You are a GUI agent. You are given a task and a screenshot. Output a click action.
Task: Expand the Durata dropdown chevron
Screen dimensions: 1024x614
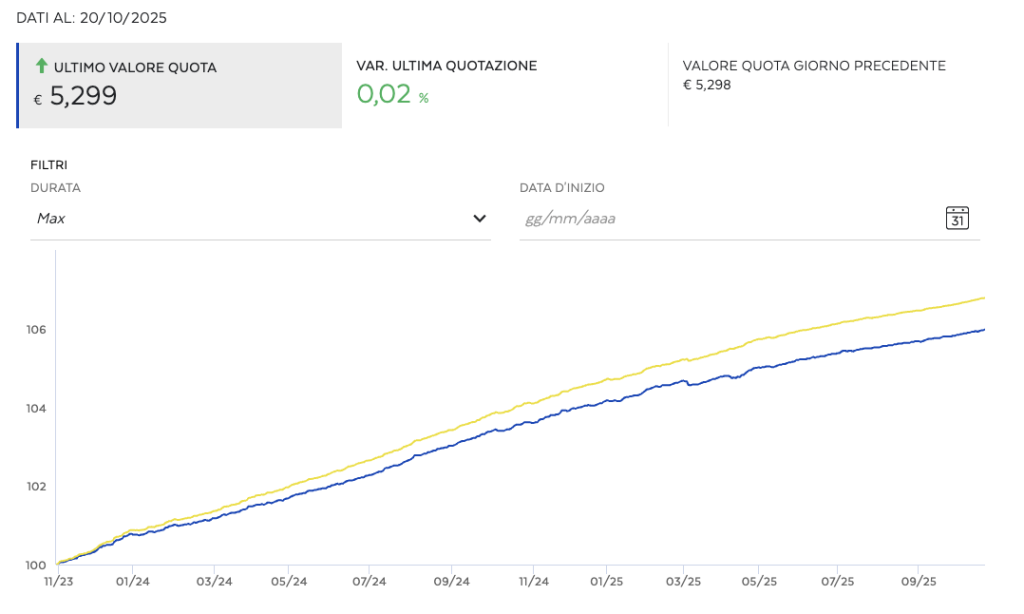(x=479, y=218)
